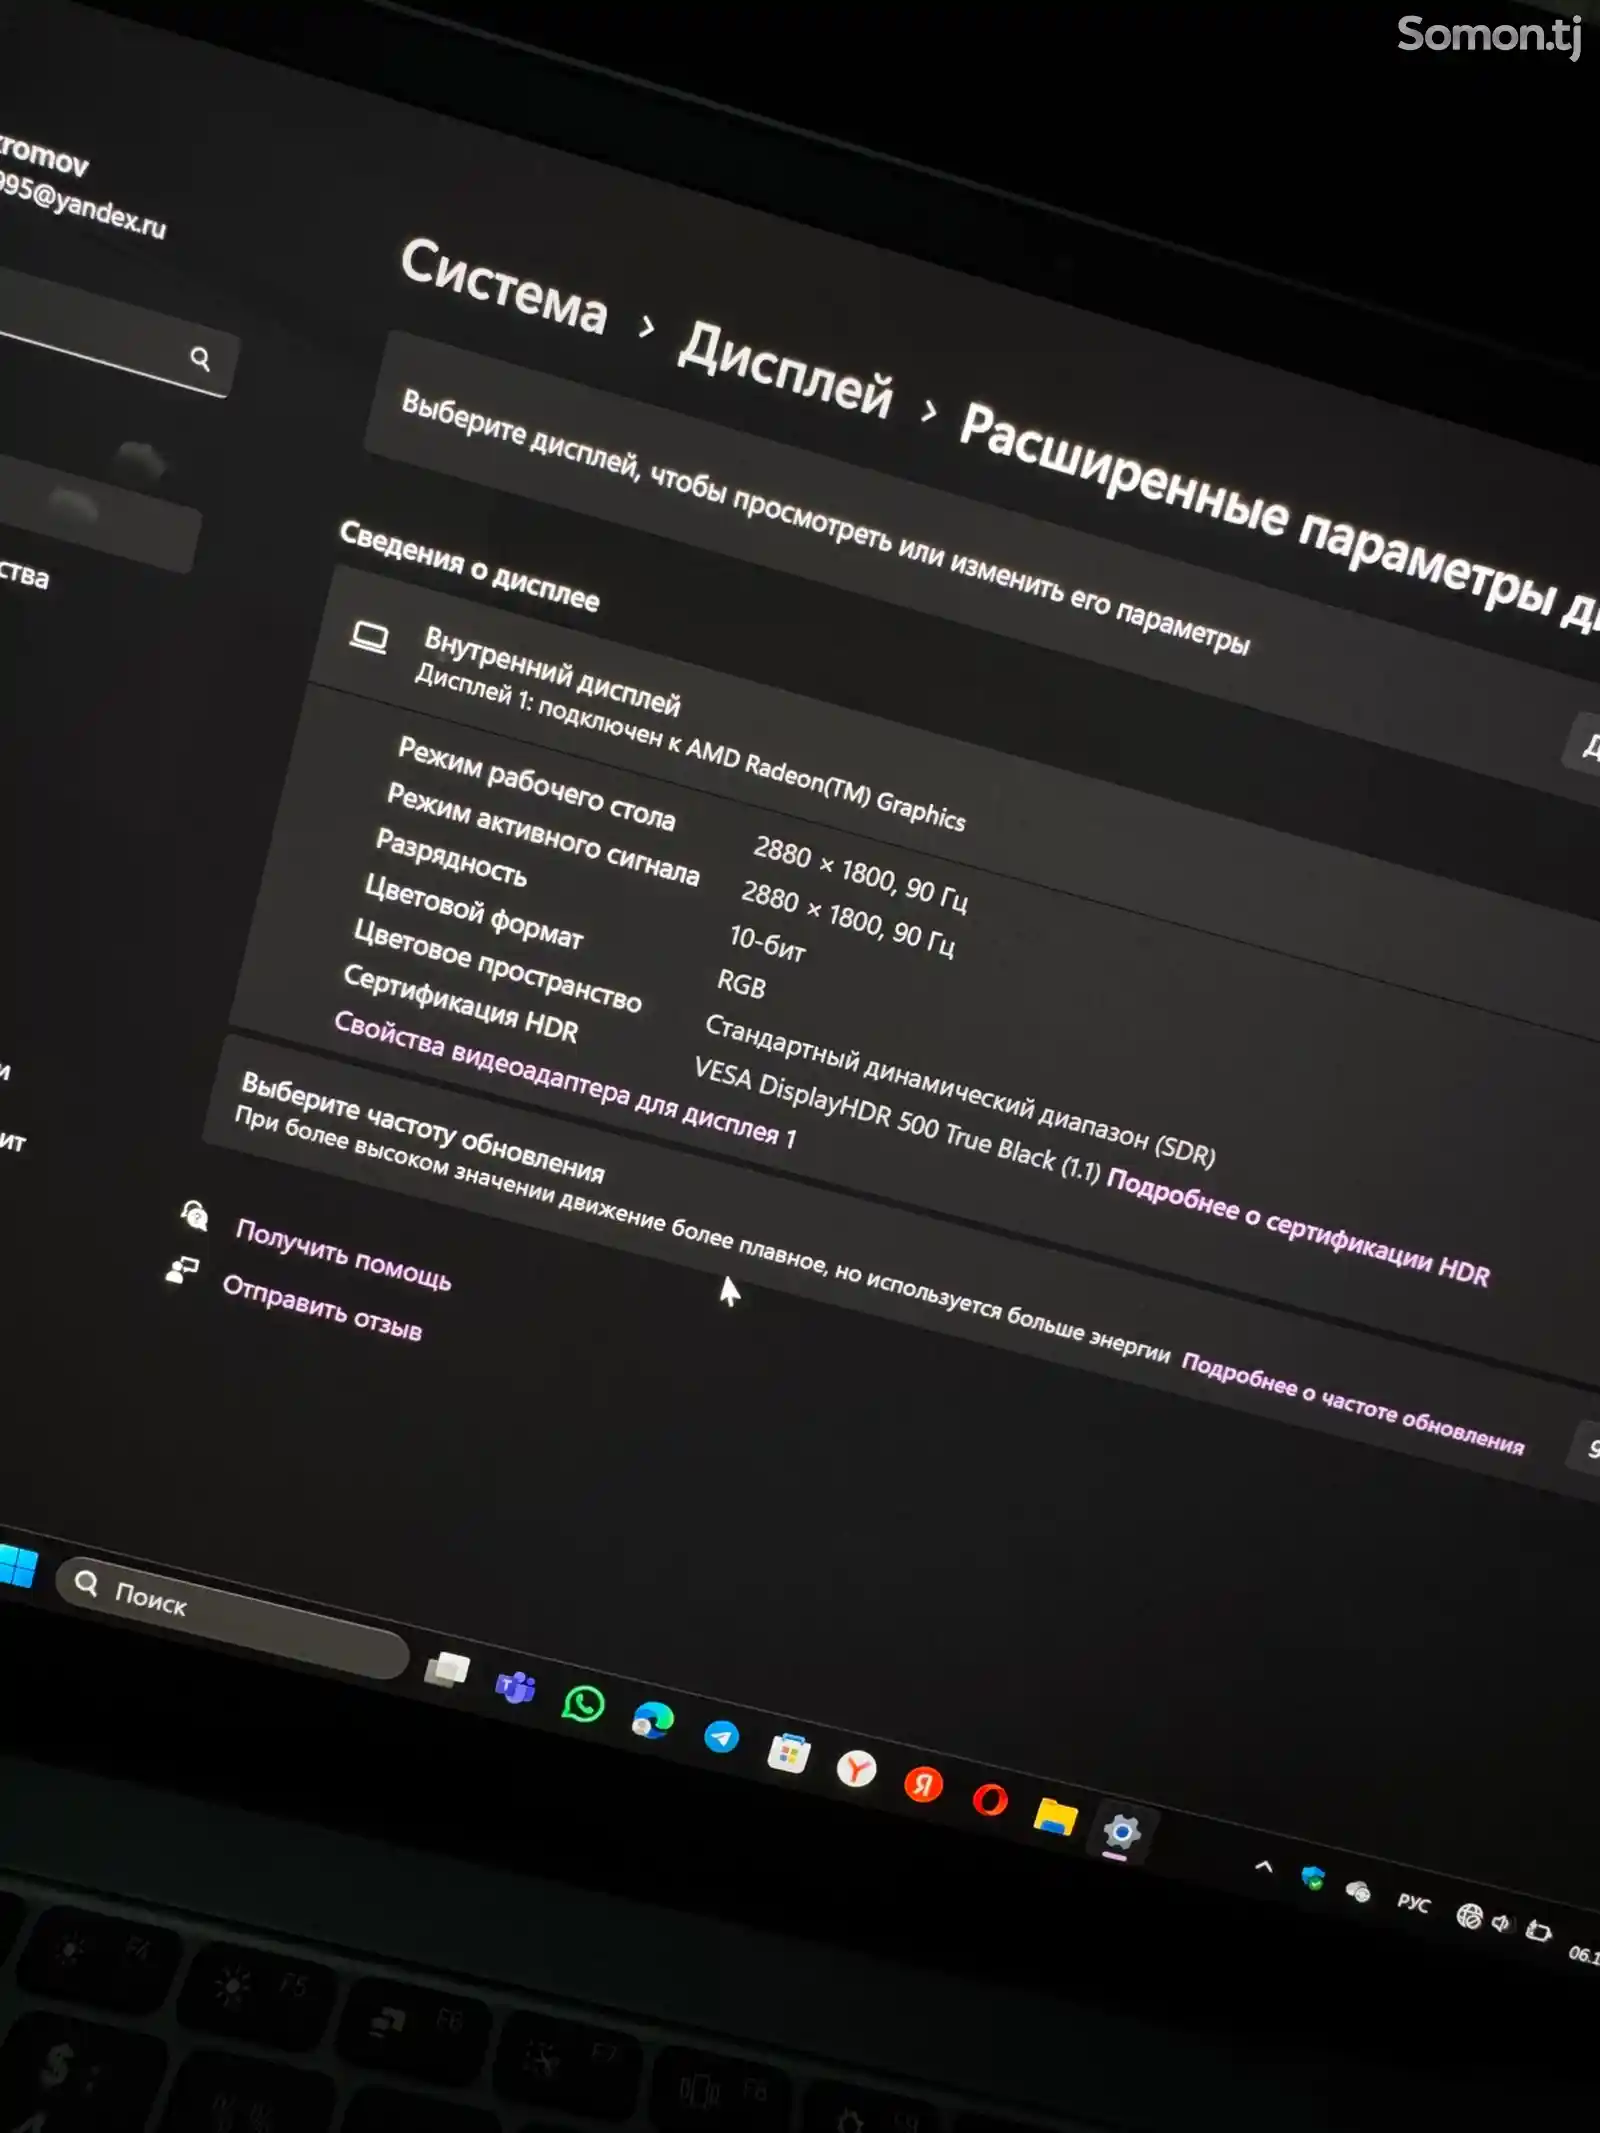1600x2133 pixels.
Task: Open "Свойства видеоадаптера для дисплея 1" link
Action: 565,1079
